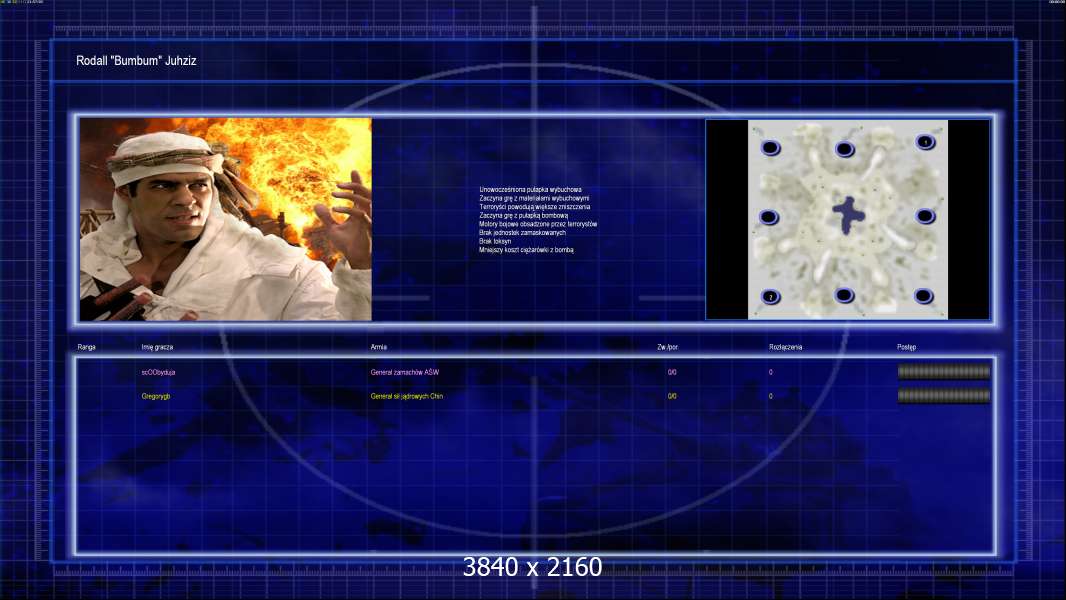Click the line "Zaczyna grę z pułapką bombową"
Image resolution: width=1066 pixels, height=600 pixels.
click(523, 215)
